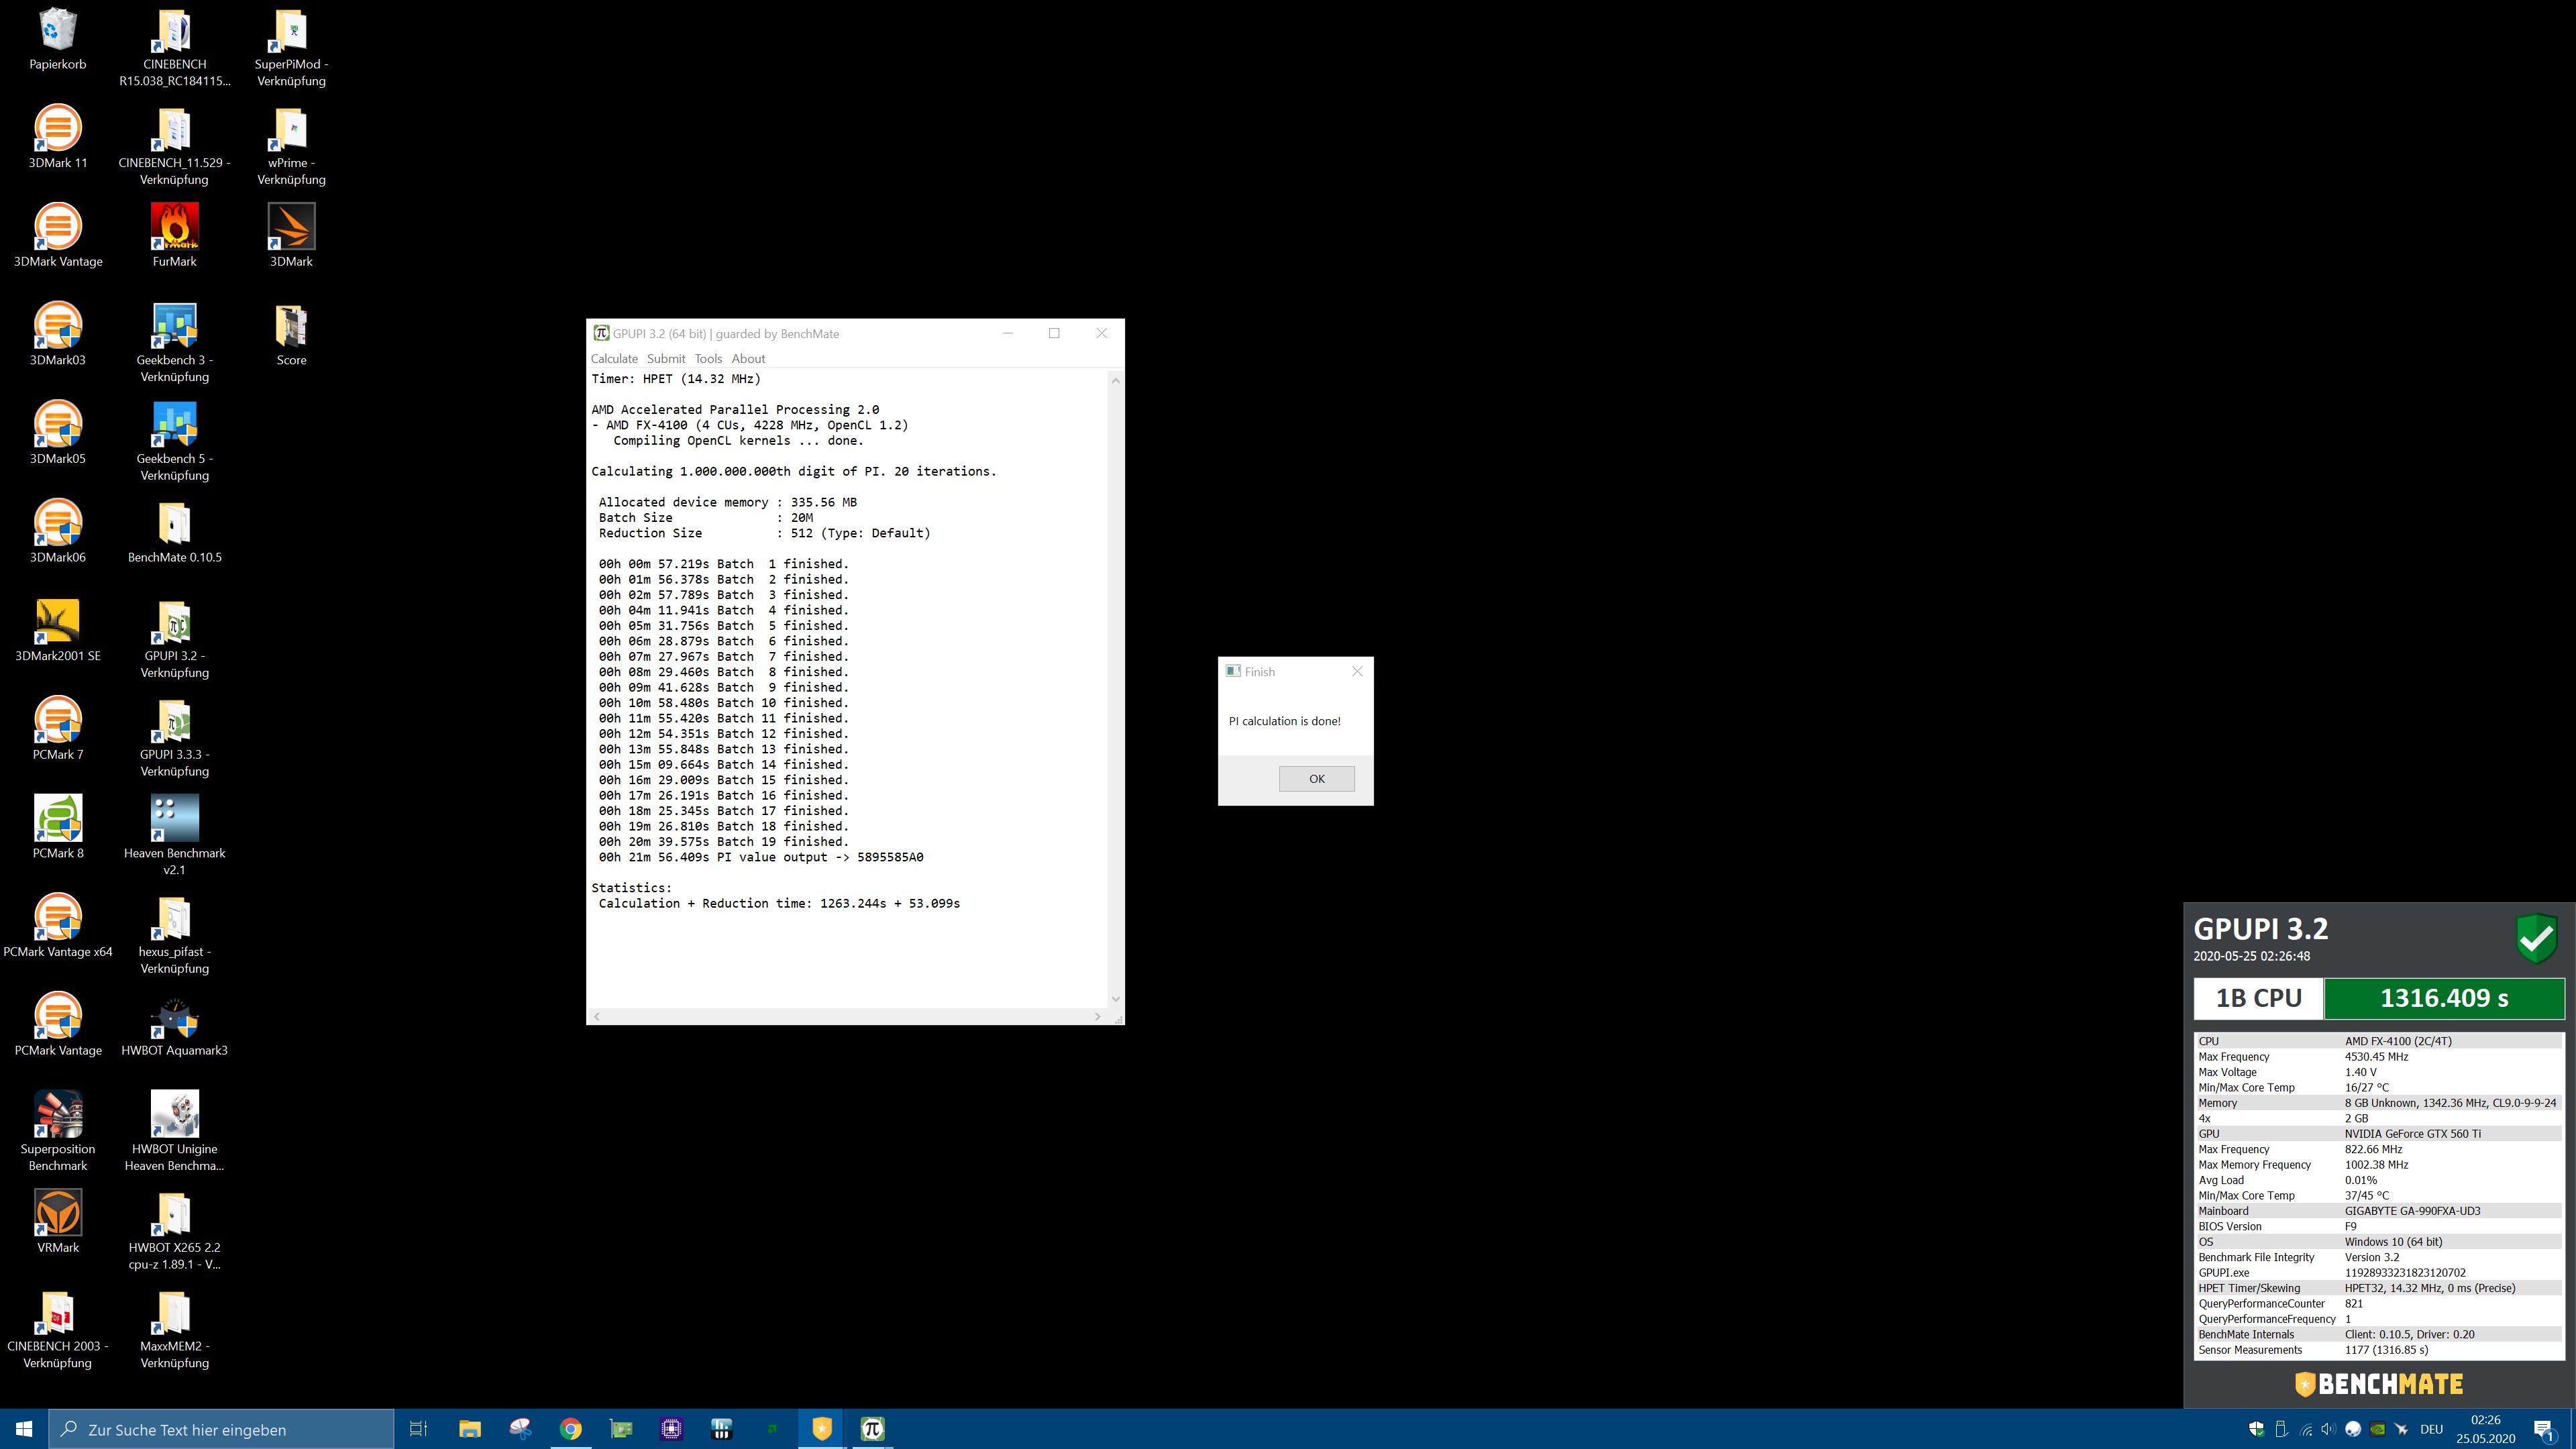Click the 1B CPU benchmark label
The height and width of the screenshot is (1449, 2576).
(x=2259, y=998)
